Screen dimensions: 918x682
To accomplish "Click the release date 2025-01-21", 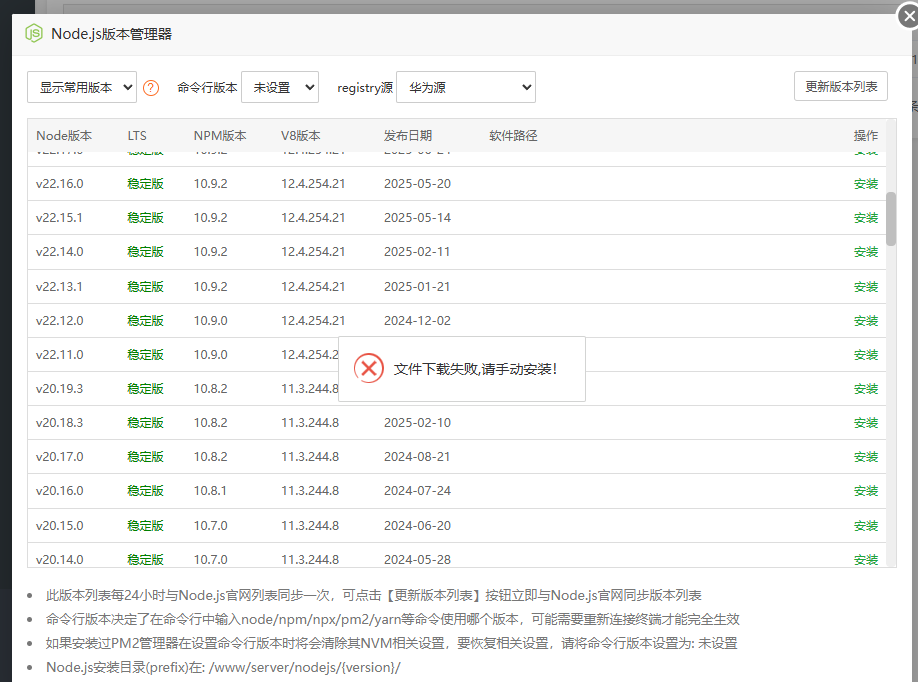I will (417, 287).
